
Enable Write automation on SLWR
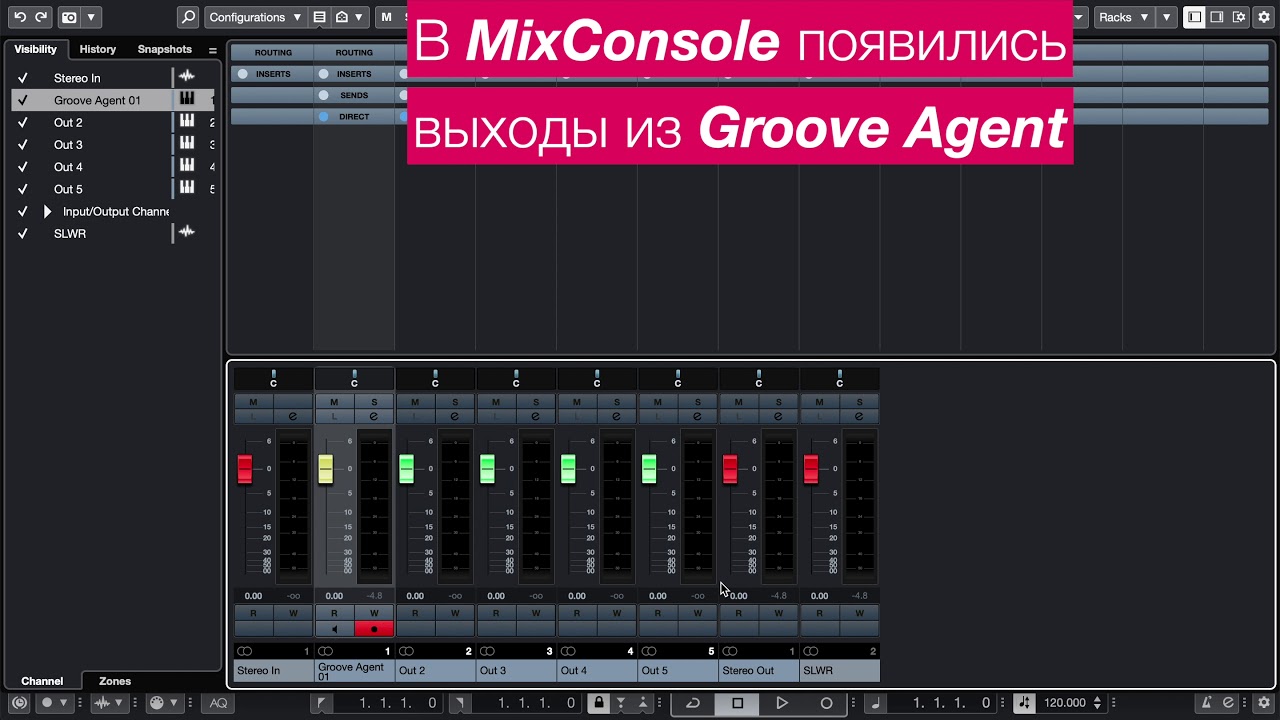pyautogui.click(x=859, y=613)
